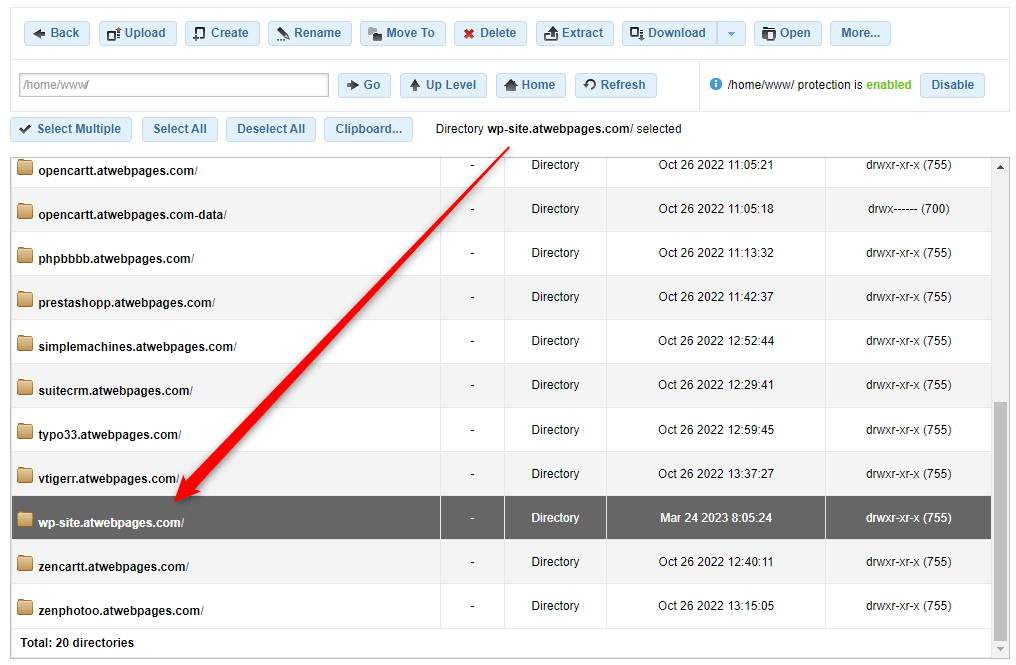Click the Home icon
Viewport: 1016px width, 665px height.
pos(509,84)
